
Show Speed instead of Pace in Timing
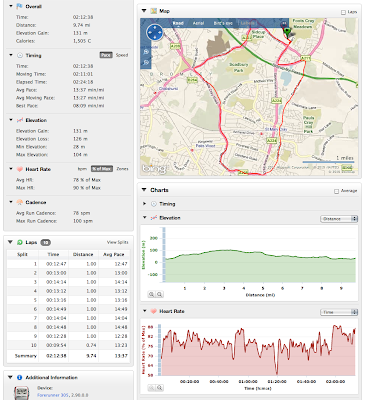coord(122,55)
